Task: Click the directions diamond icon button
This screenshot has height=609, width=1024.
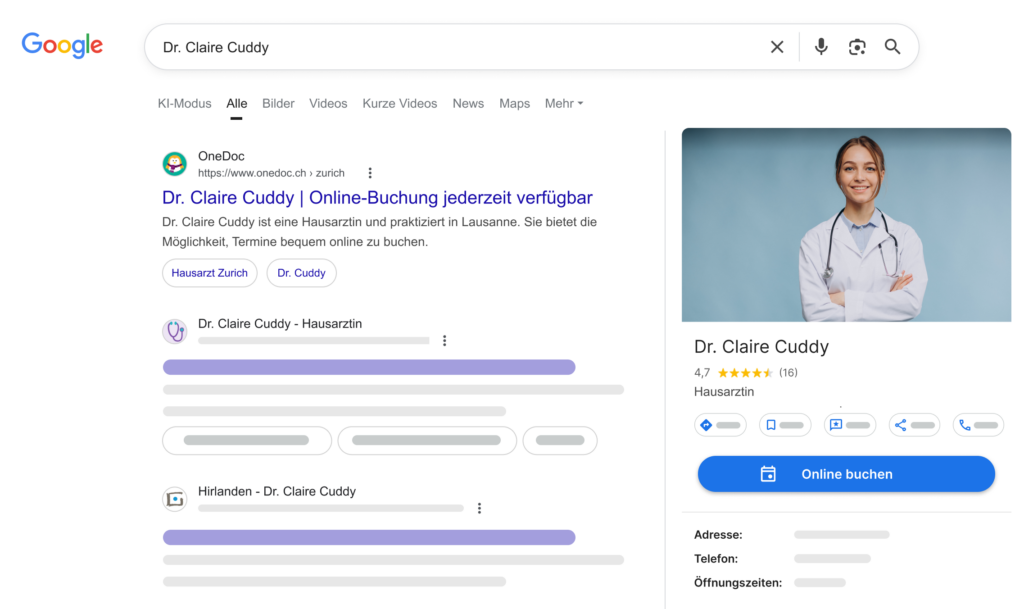Action: tap(720, 425)
